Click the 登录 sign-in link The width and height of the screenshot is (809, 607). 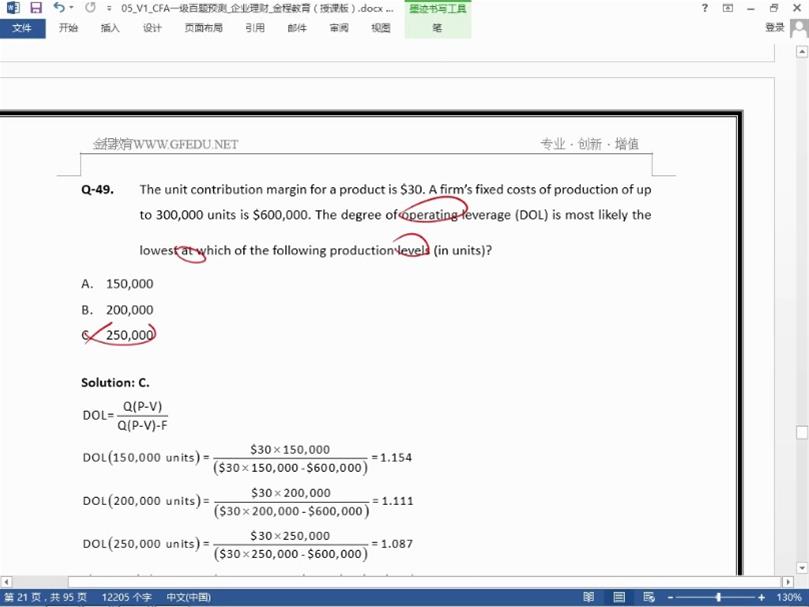pyautogui.click(x=774, y=28)
